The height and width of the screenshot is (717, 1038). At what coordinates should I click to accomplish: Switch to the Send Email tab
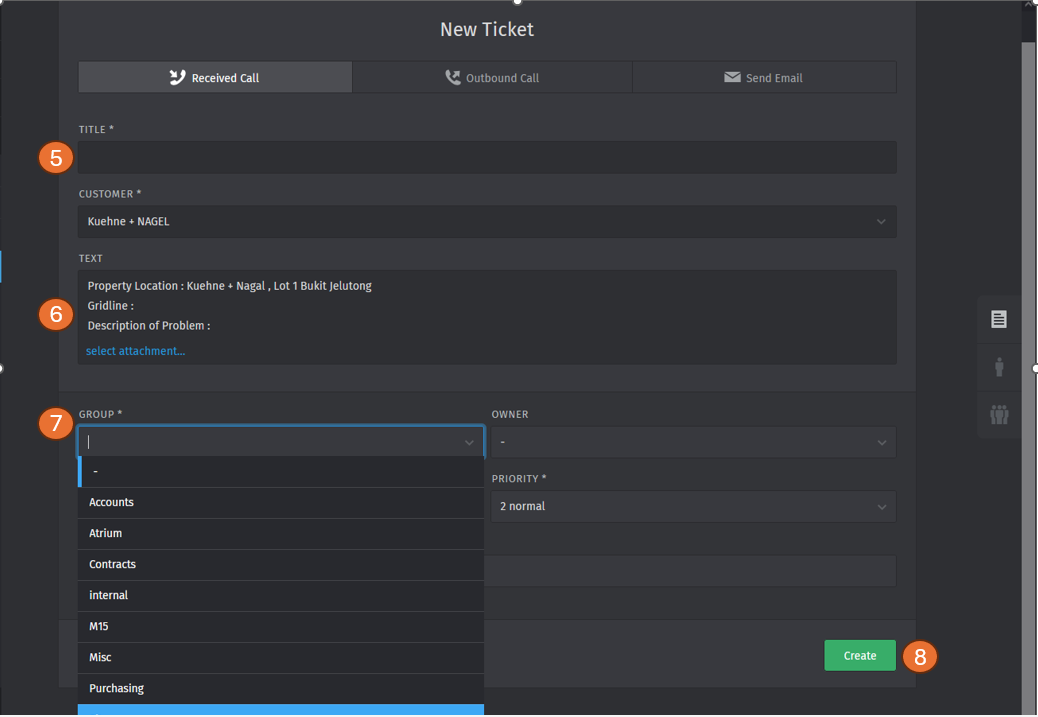(764, 78)
